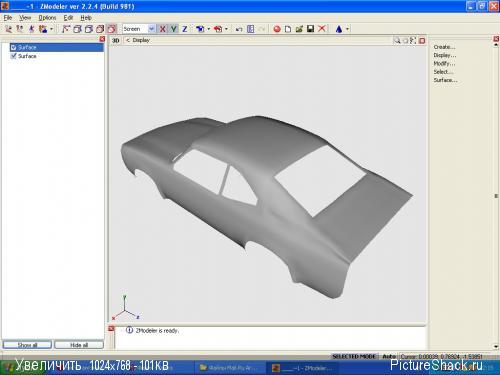Switch to folder window taskbar button
500x375 pixels.
[x=229, y=368]
